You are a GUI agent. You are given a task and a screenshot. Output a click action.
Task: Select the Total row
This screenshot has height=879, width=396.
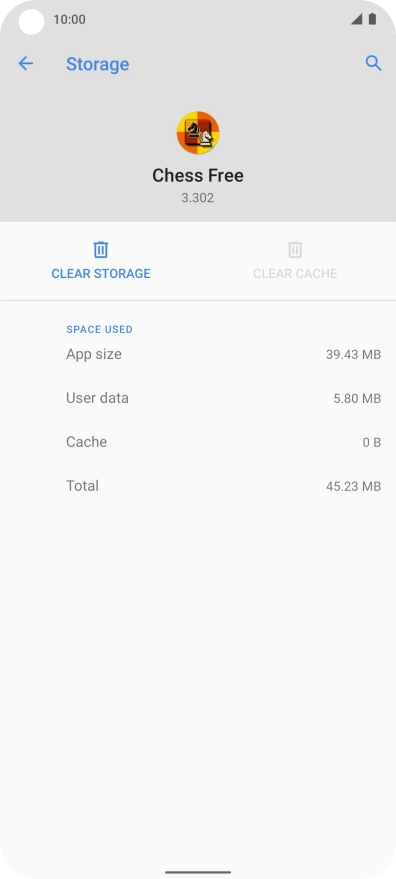point(223,485)
